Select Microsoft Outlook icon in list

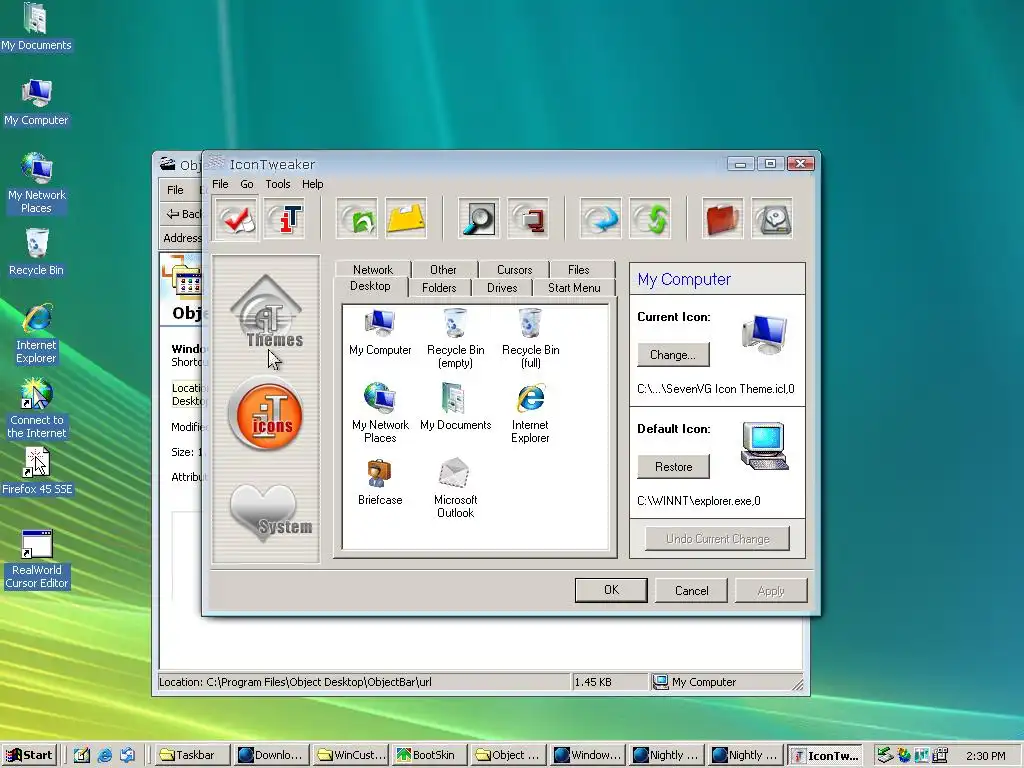point(455,488)
